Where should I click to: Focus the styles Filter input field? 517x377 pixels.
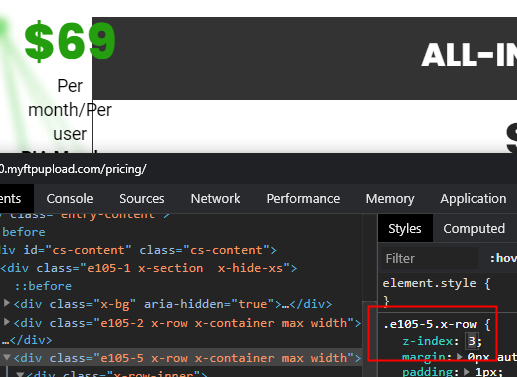pos(429,258)
